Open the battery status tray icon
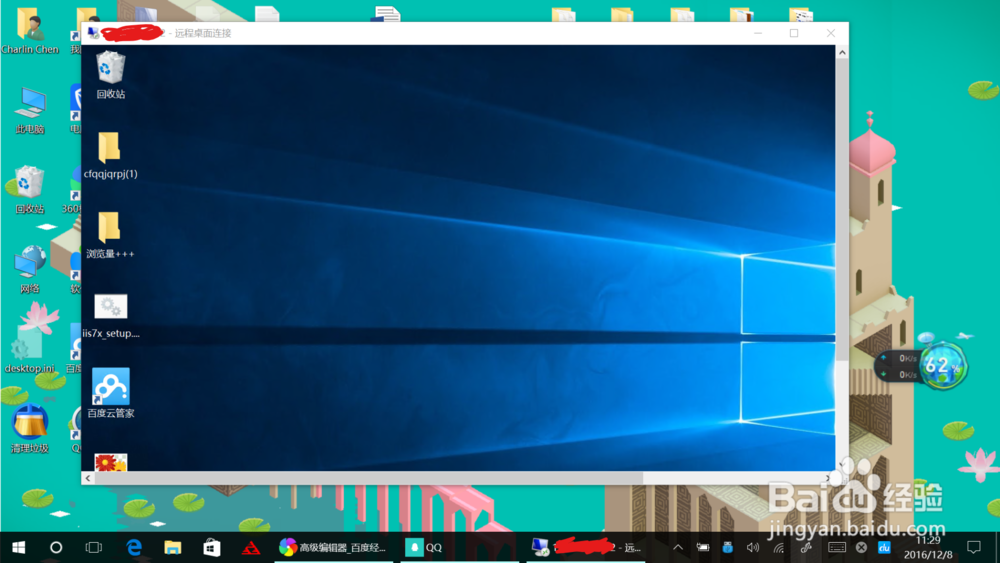The height and width of the screenshot is (563, 1000). (x=703, y=547)
